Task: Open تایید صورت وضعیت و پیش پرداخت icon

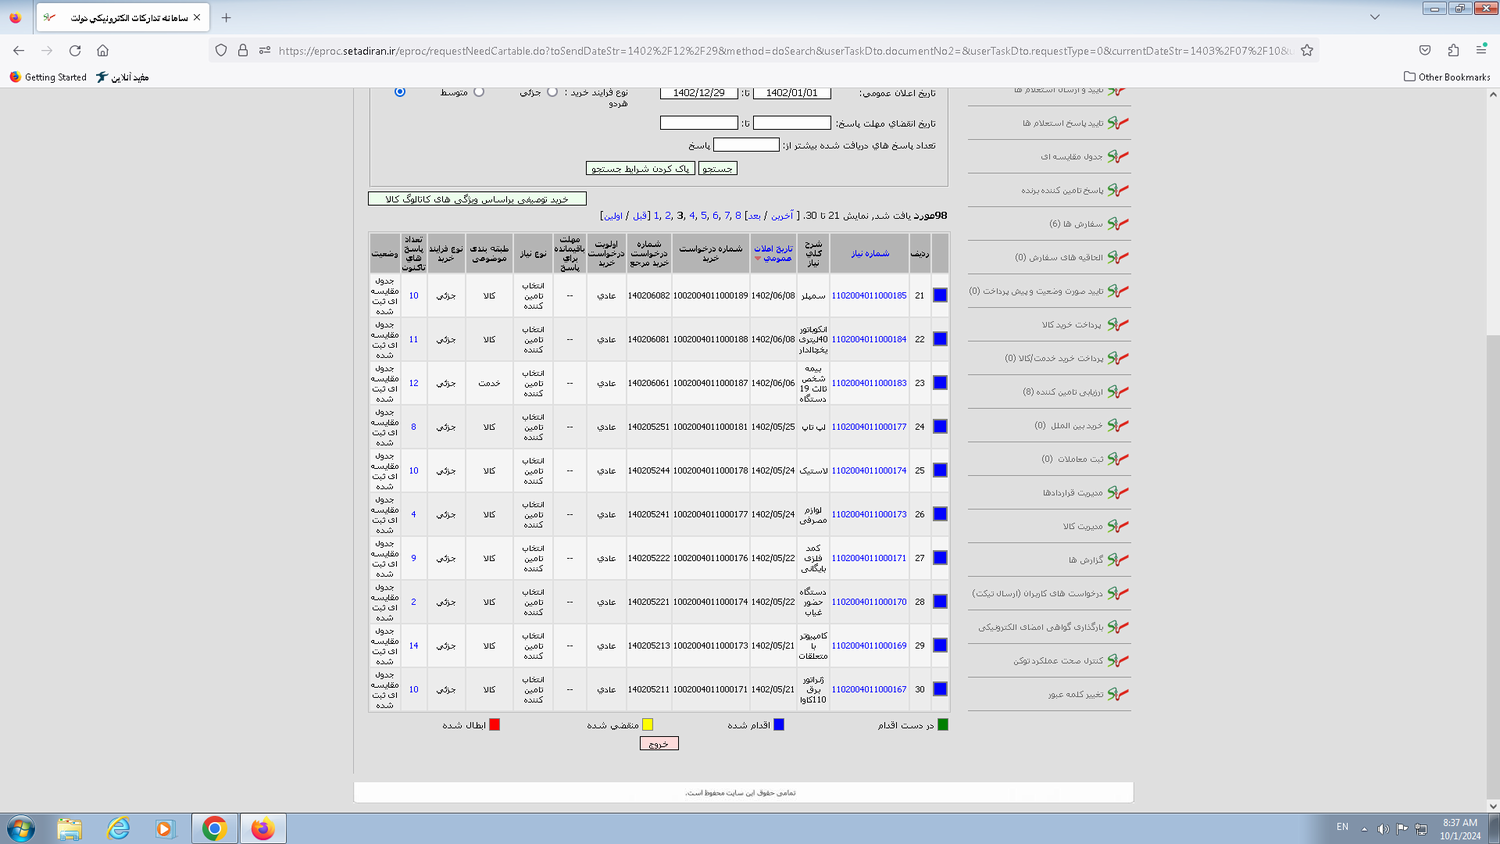Action: [x=1118, y=291]
